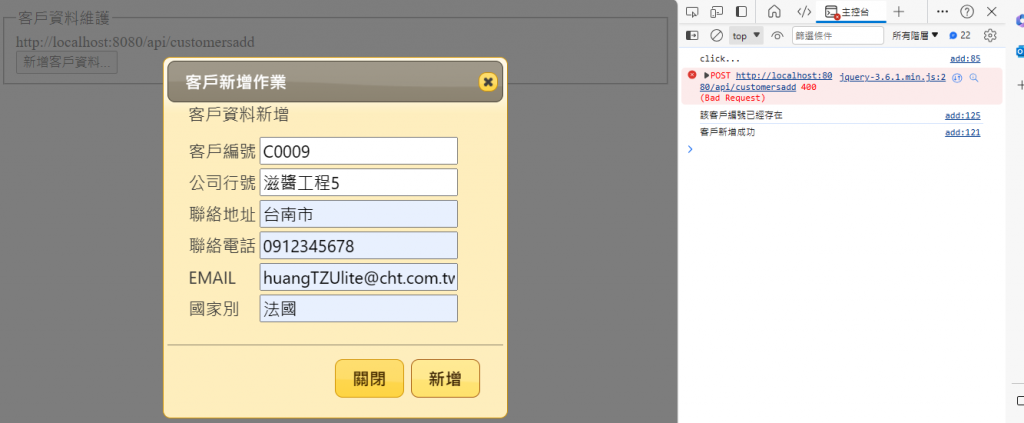Viewport: 1024px width, 423px height.
Task: Open the localhost customersadd request URL link
Action: tap(766, 81)
